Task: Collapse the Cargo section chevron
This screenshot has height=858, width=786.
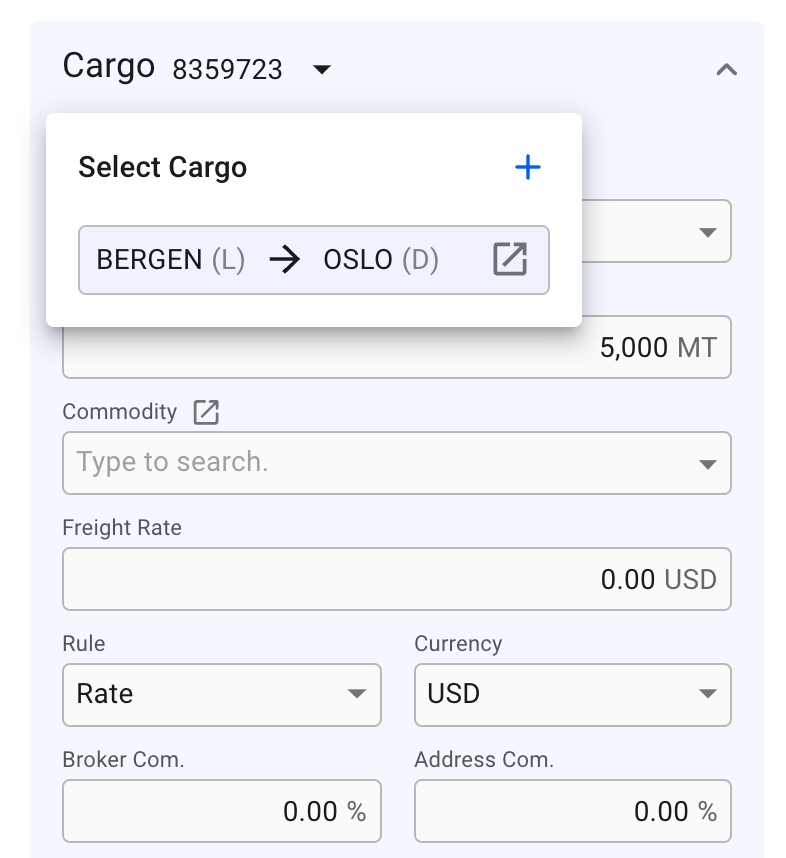Action: point(727,70)
